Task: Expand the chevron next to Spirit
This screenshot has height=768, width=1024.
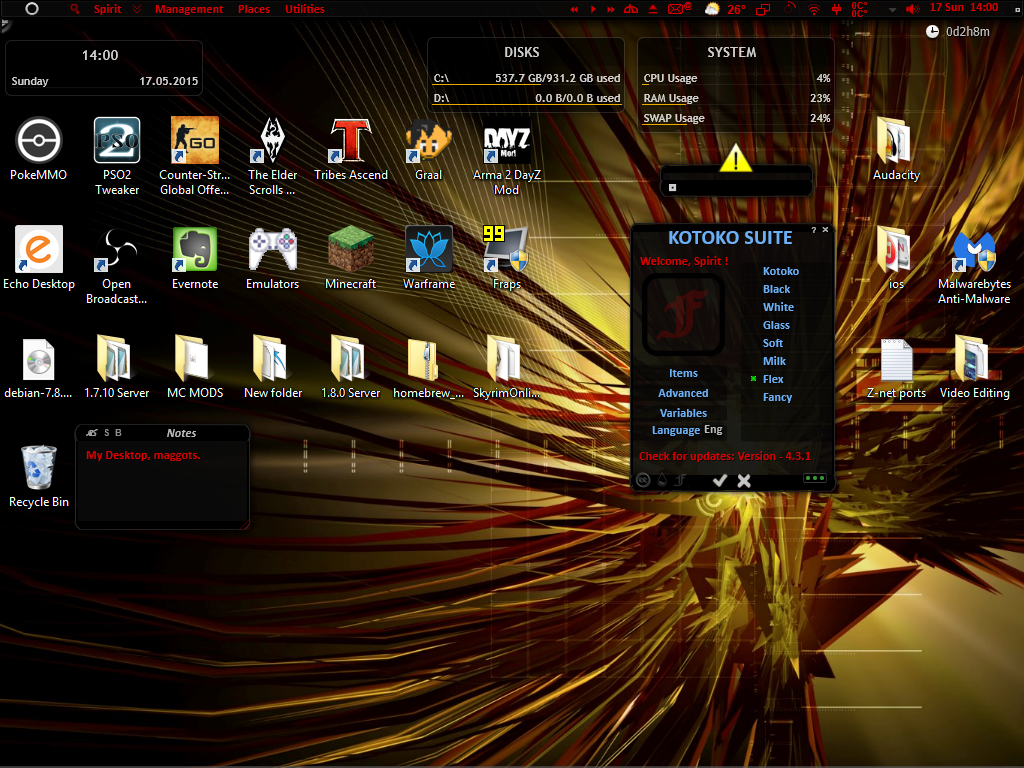Action: tap(136, 9)
